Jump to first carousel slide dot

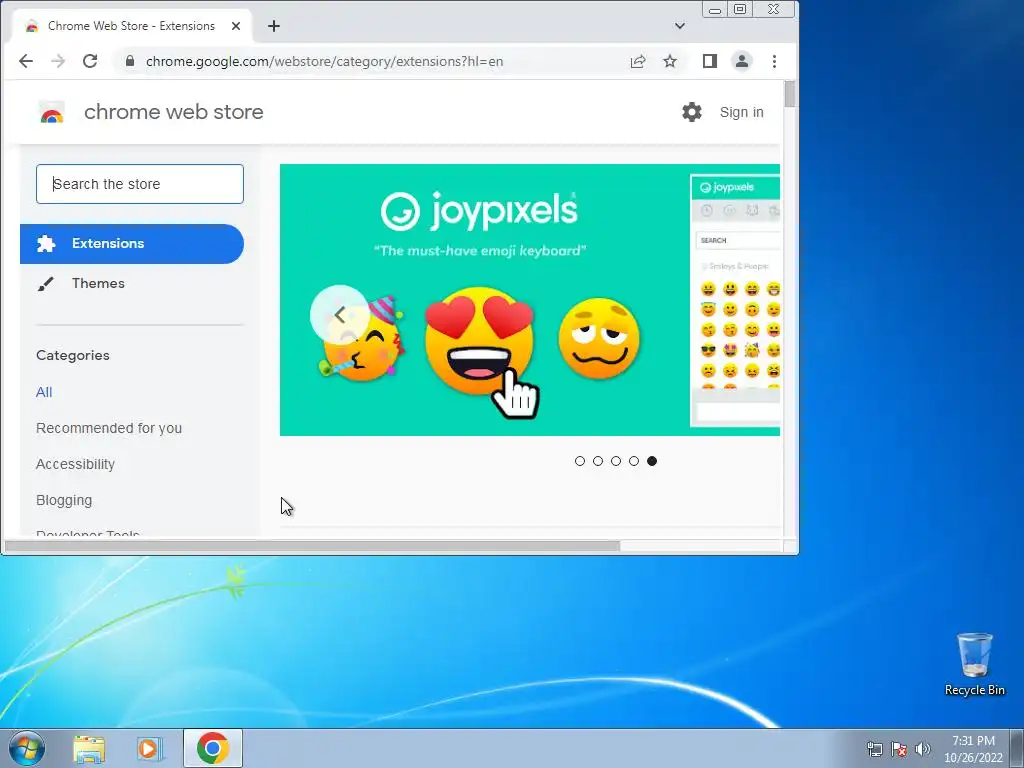580,461
